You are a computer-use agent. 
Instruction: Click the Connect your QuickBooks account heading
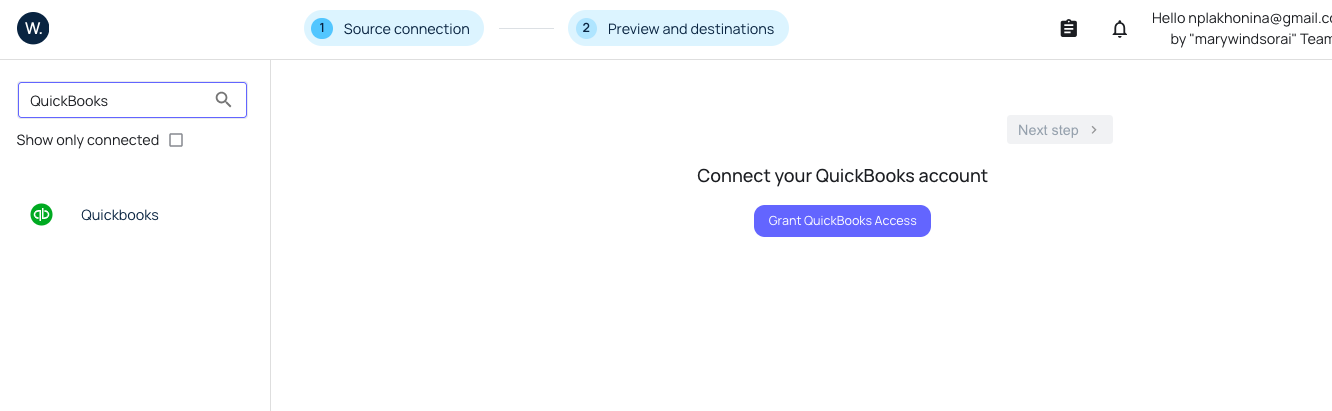(842, 176)
